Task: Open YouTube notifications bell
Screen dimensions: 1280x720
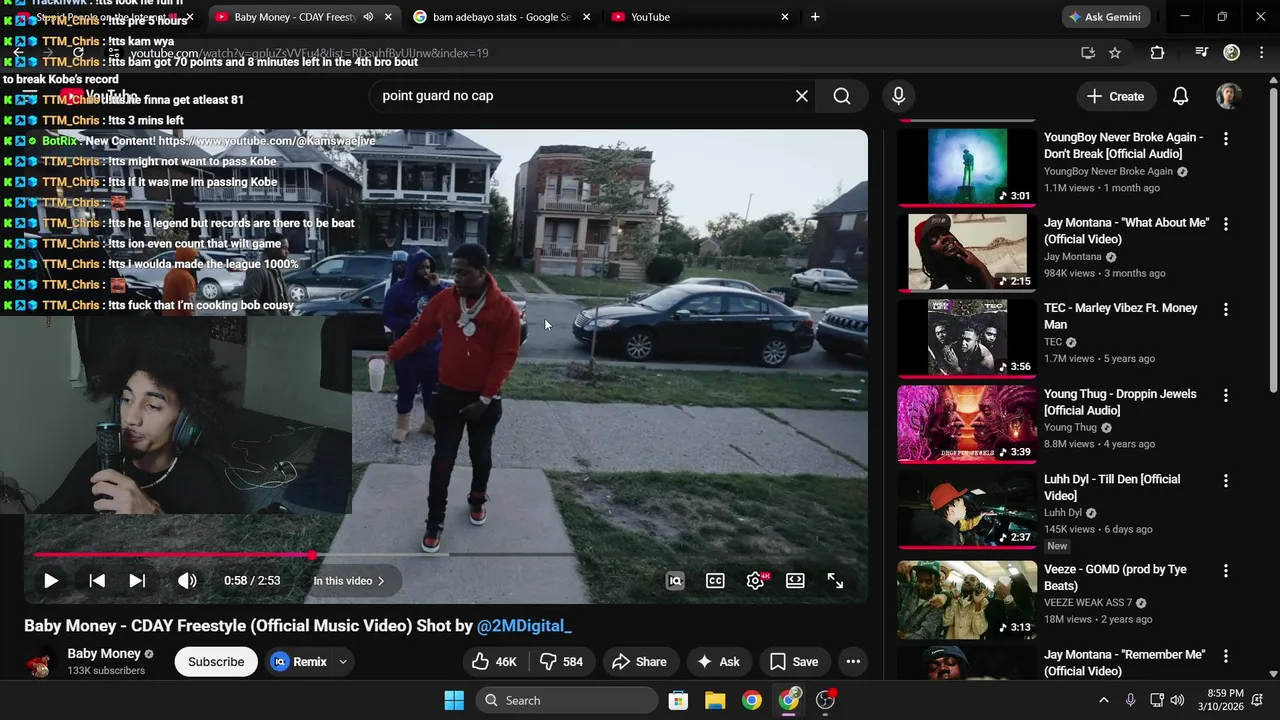Action: click(1180, 96)
